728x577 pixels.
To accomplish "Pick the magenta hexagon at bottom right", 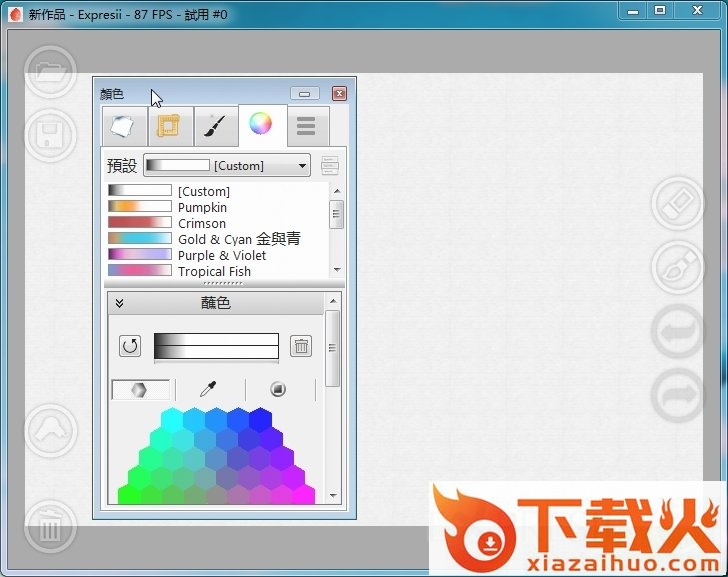I will click(x=304, y=496).
